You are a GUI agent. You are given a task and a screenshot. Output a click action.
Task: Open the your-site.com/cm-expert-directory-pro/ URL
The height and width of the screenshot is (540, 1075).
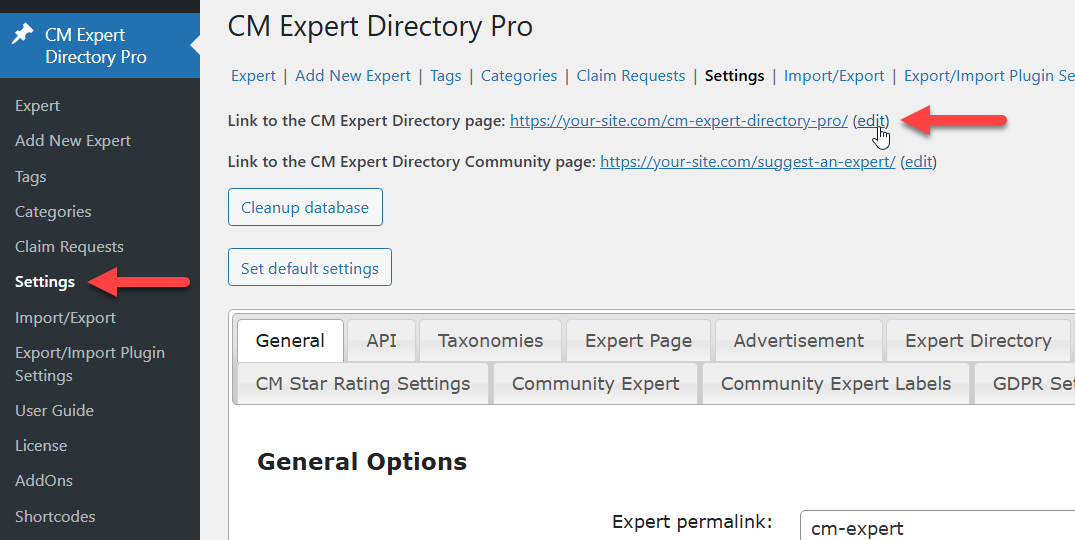[679, 121]
